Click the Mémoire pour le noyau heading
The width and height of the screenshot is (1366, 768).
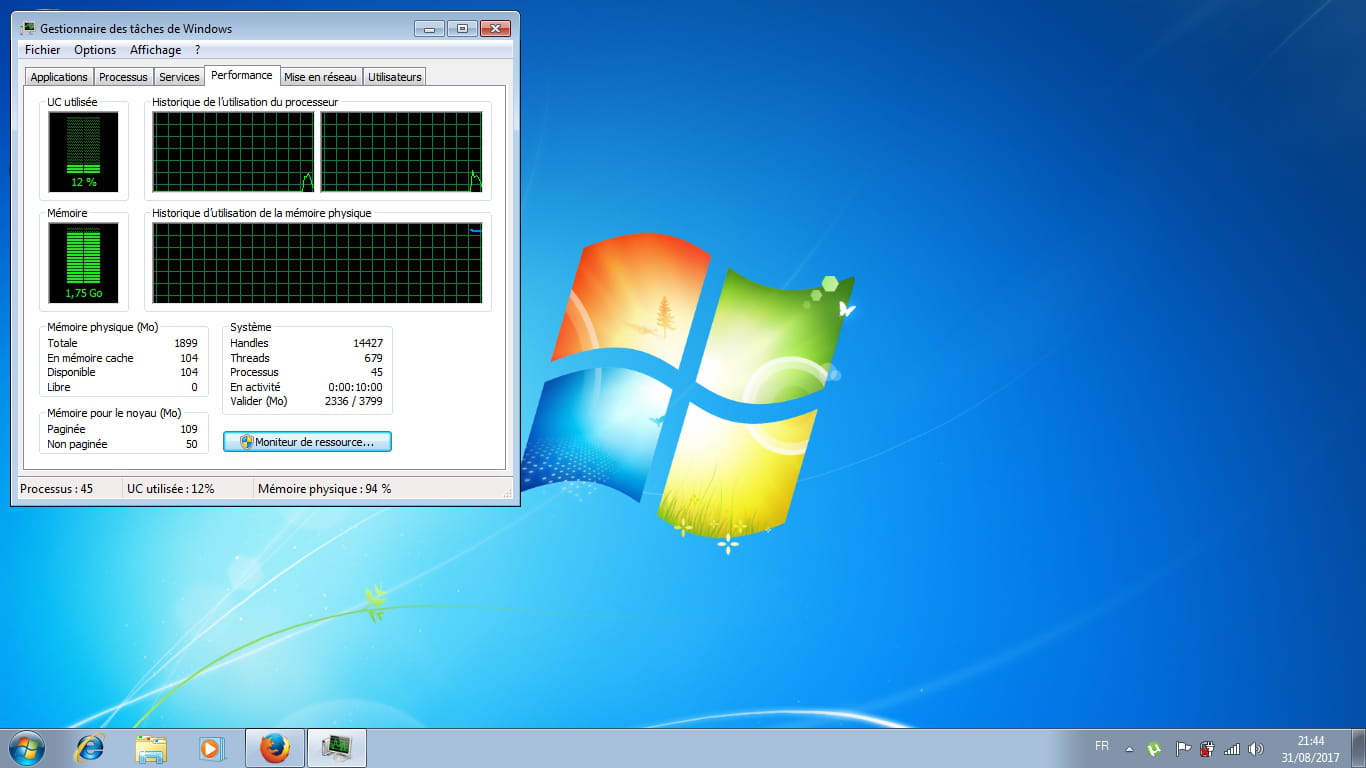click(114, 413)
